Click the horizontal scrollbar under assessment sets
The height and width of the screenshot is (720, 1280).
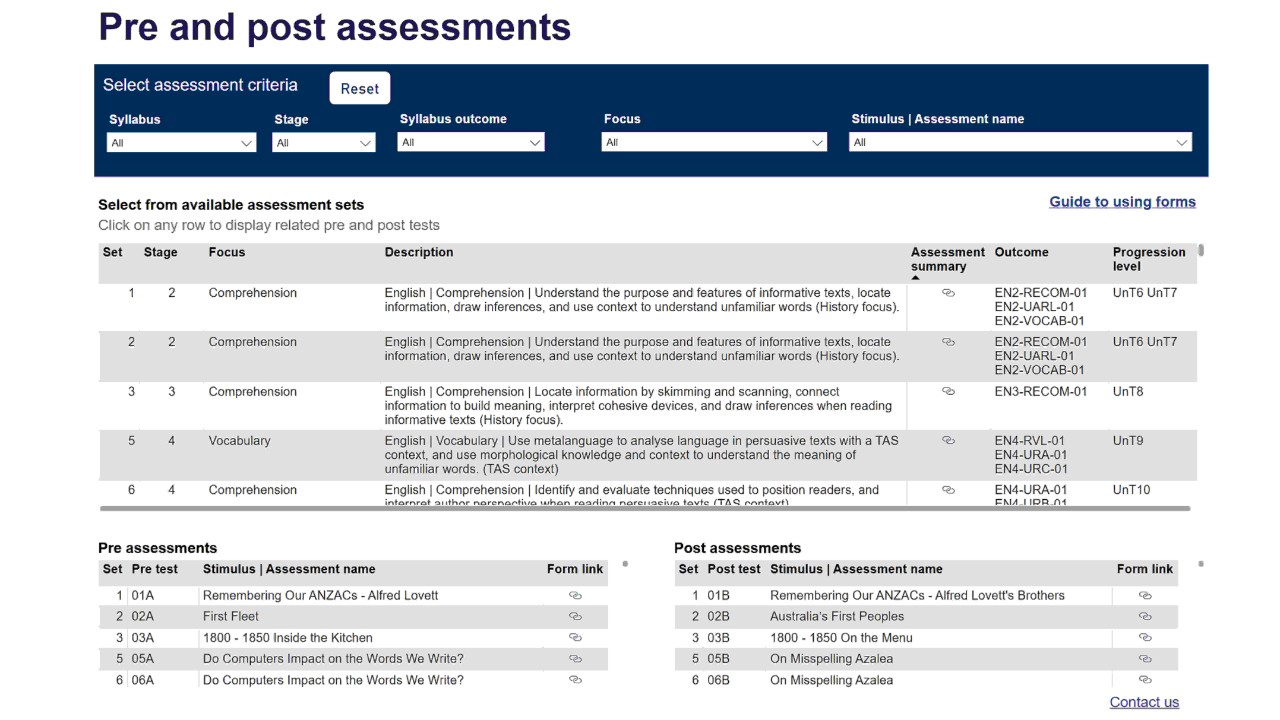644,509
